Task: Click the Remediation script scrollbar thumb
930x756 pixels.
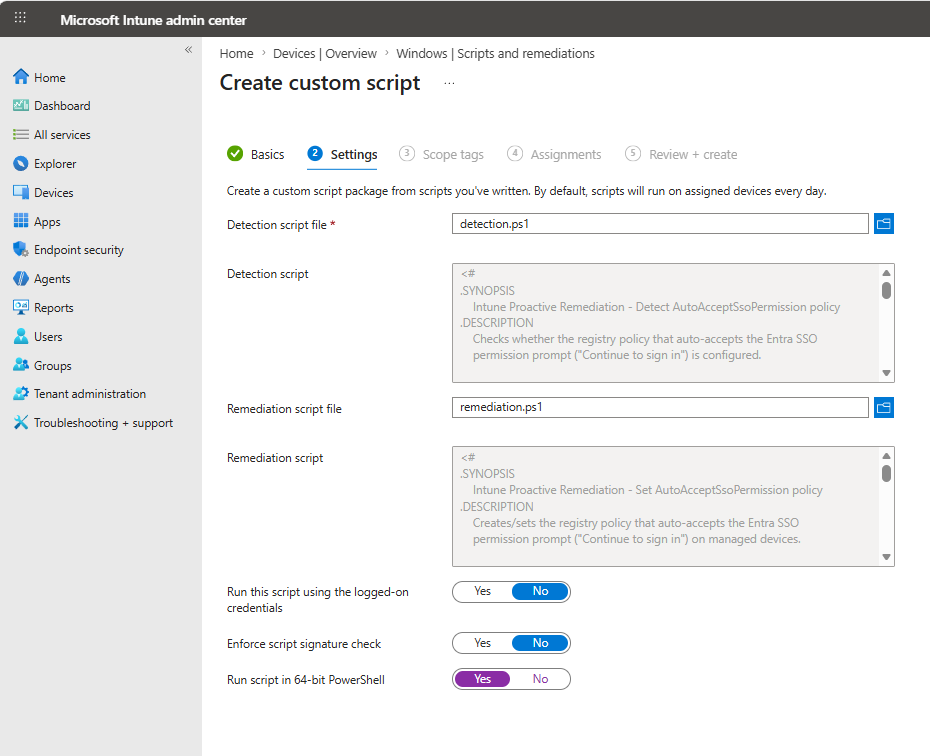Action: (x=886, y=474)
